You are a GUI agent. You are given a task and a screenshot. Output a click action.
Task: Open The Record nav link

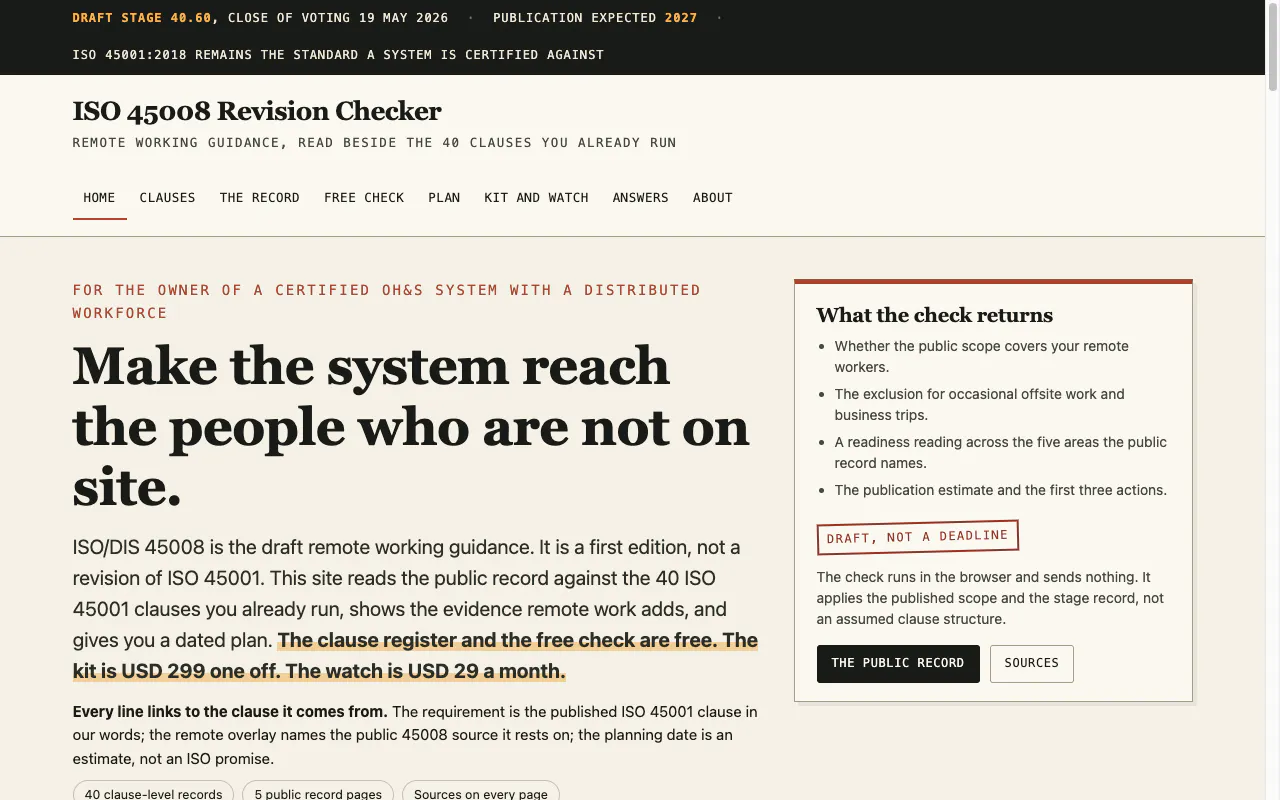tap(259, 198)
